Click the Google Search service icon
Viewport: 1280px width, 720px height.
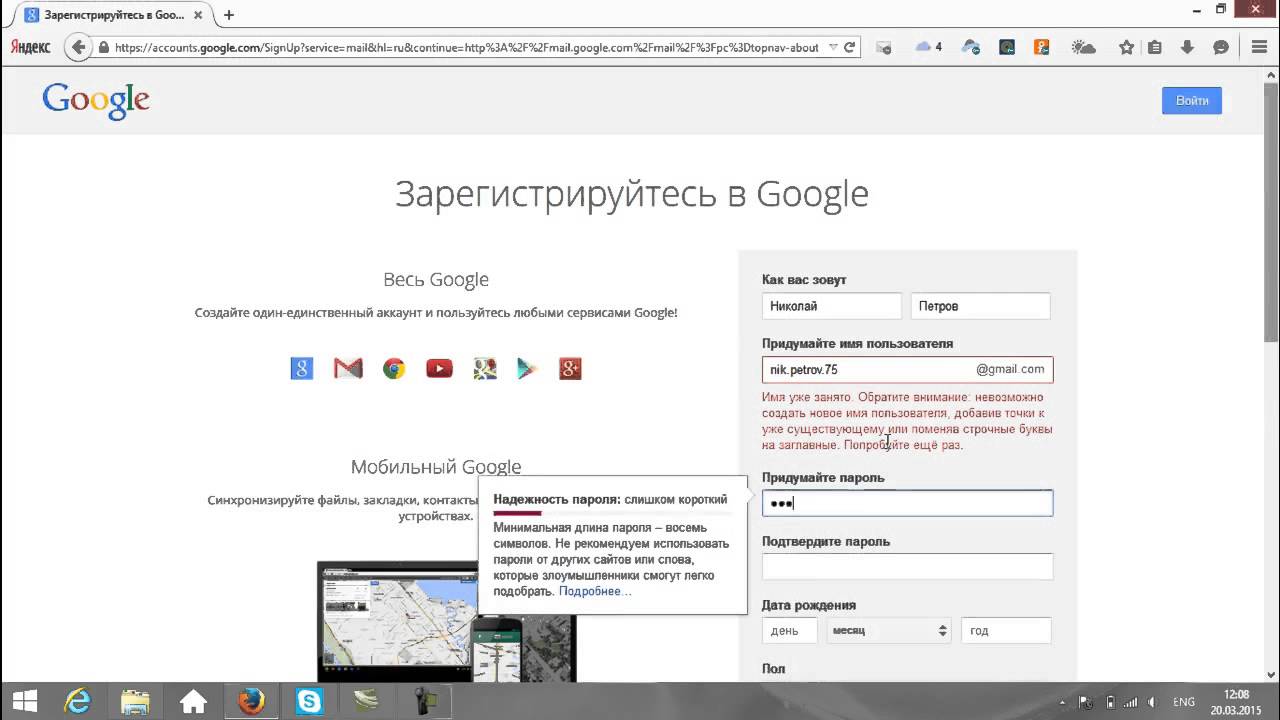(x=302, y=369)
